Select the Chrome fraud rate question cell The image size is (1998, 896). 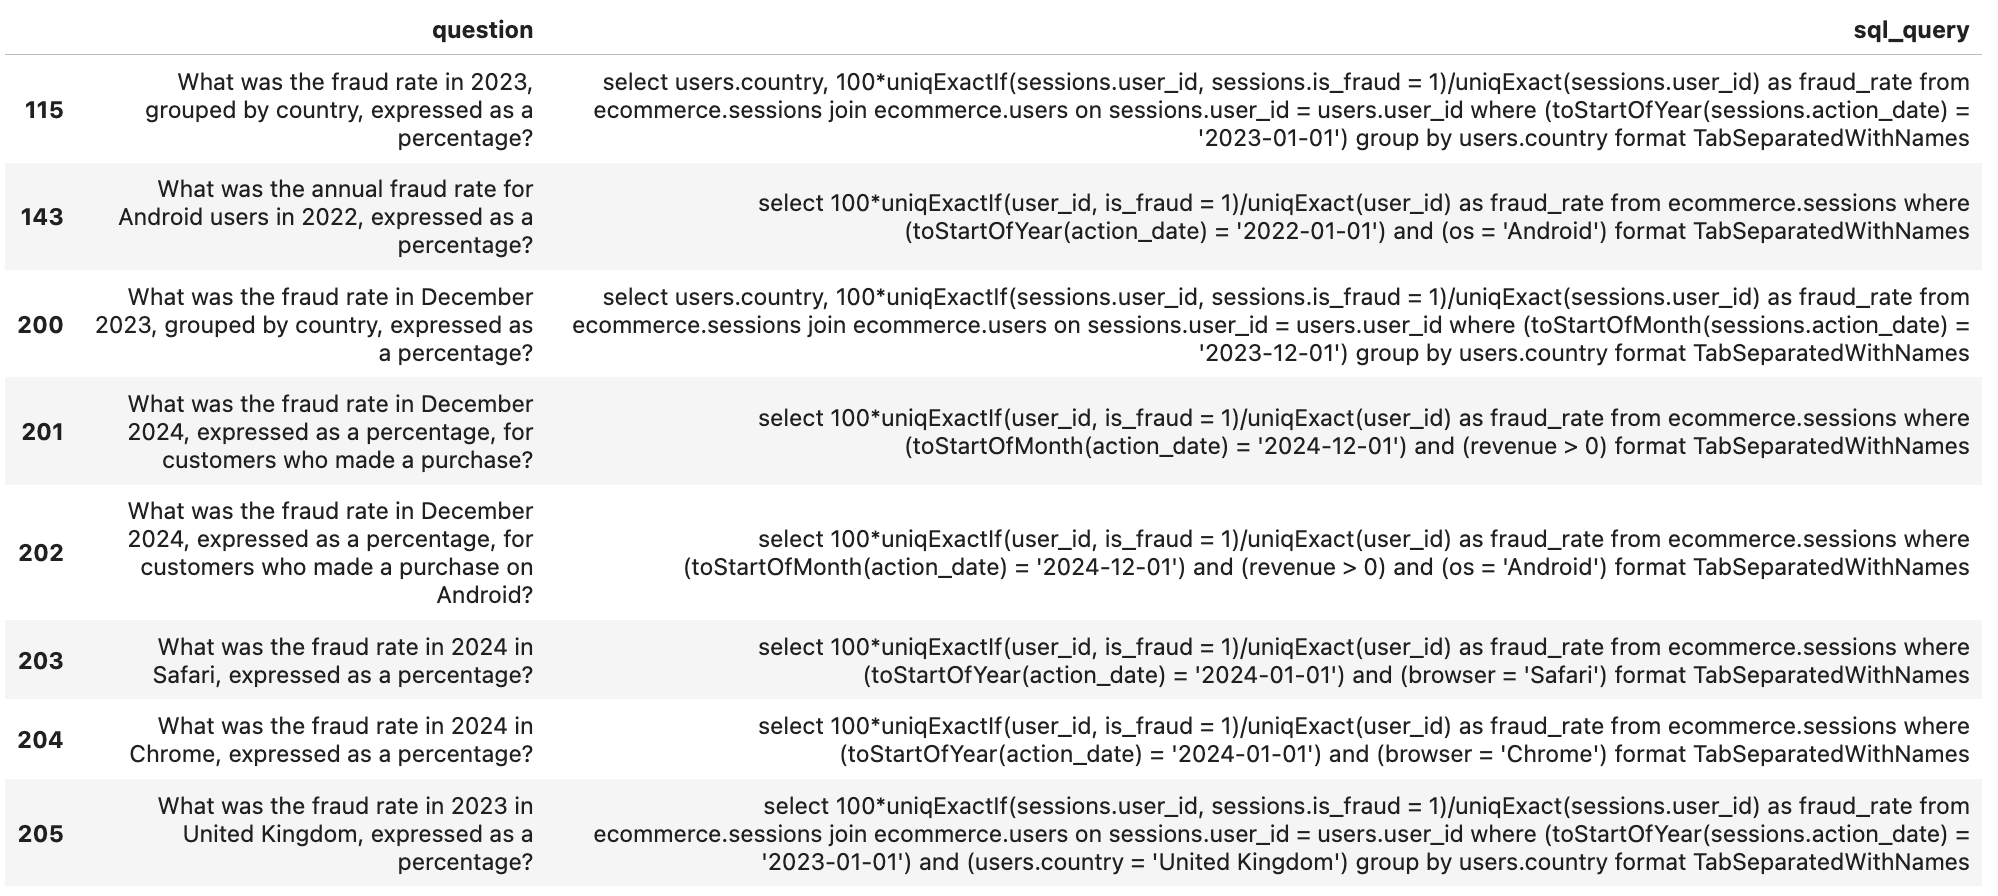pos(332,740)
